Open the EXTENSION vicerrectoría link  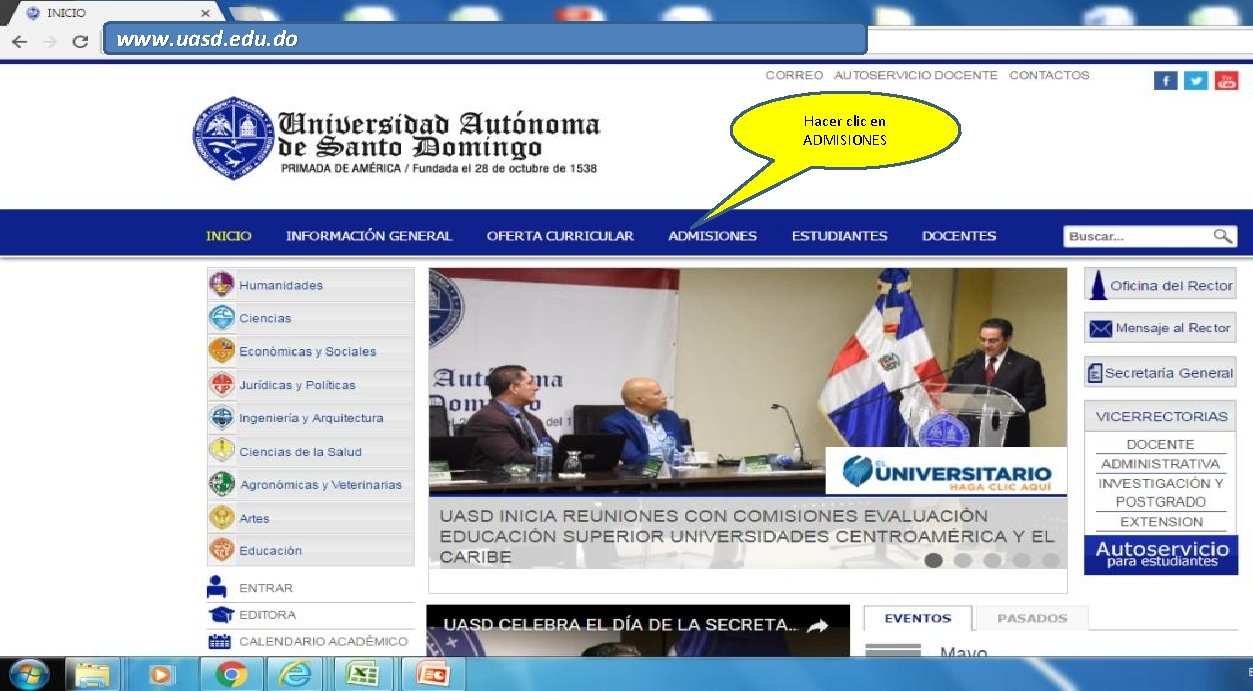point(1161,522)
